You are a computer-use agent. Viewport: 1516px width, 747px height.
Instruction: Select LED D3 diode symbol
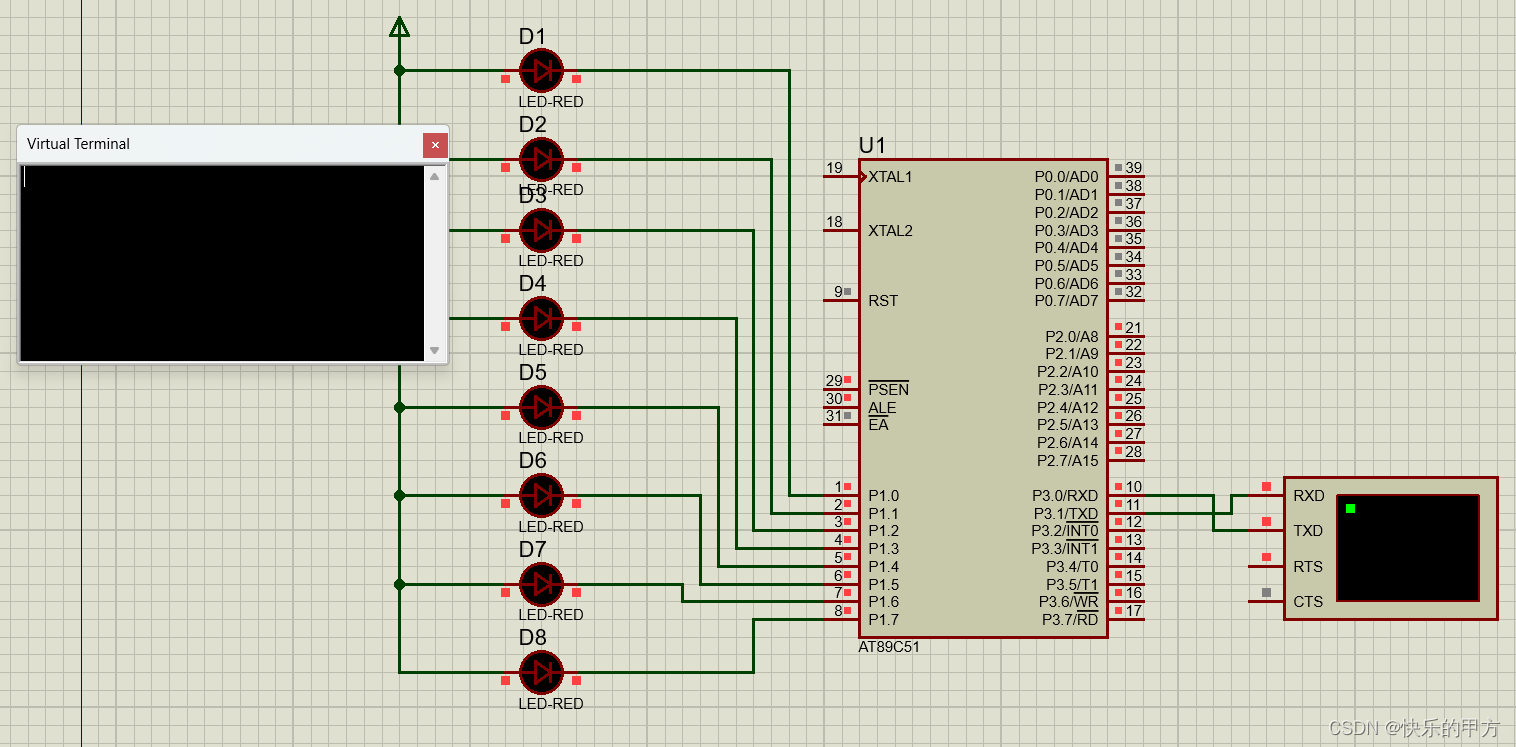click(541, 230)
